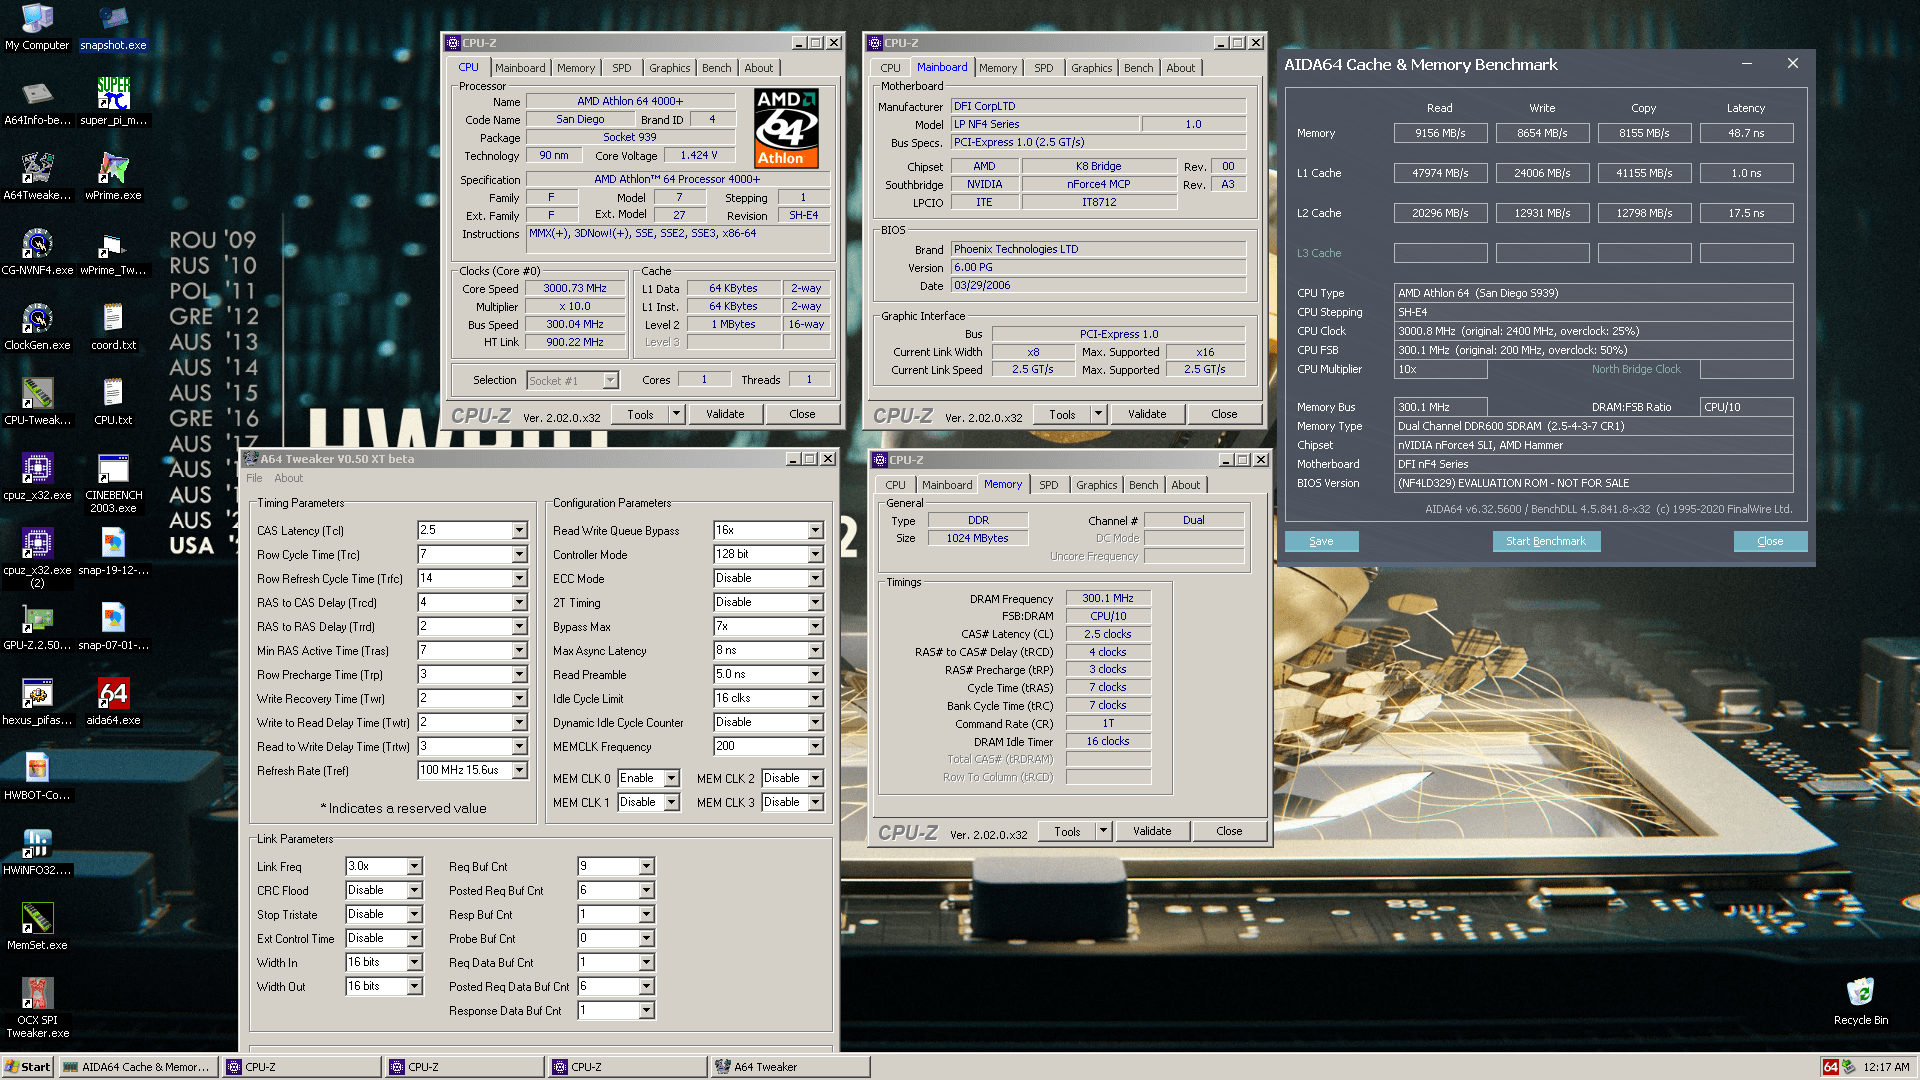
Task: Expand the MEM CLK 0 Enable dropdown
Action: pyautogui.click(x=672, y=778)
